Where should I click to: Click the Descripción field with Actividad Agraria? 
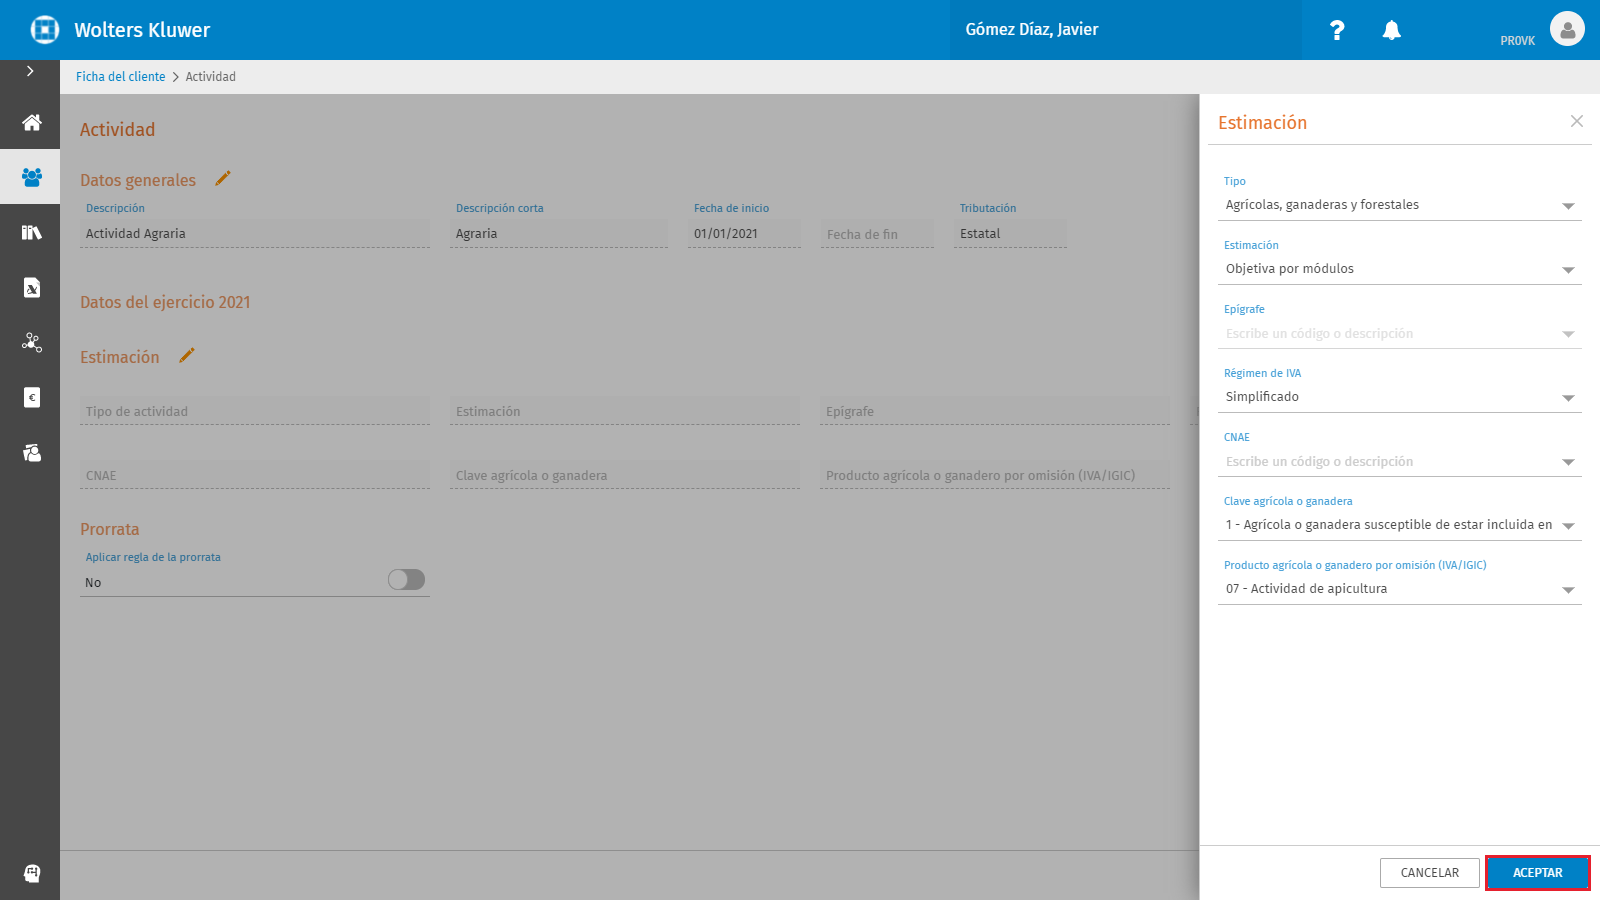pyautogui.click(x=255, y=234)
